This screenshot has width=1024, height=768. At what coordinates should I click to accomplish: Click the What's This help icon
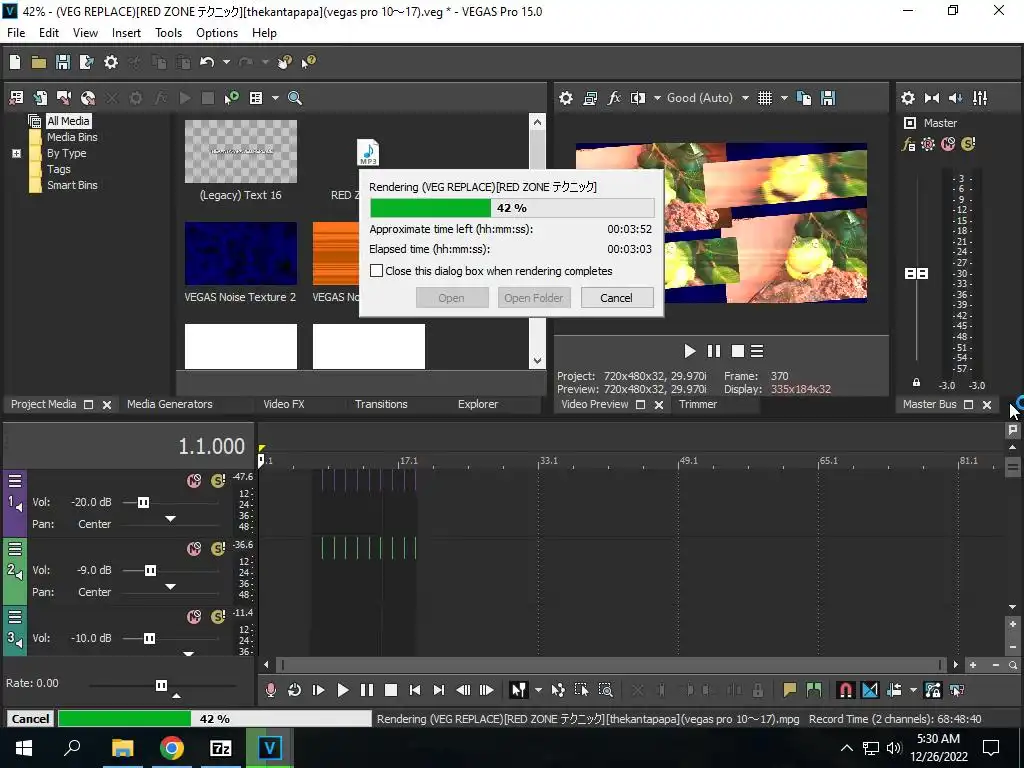308,62
